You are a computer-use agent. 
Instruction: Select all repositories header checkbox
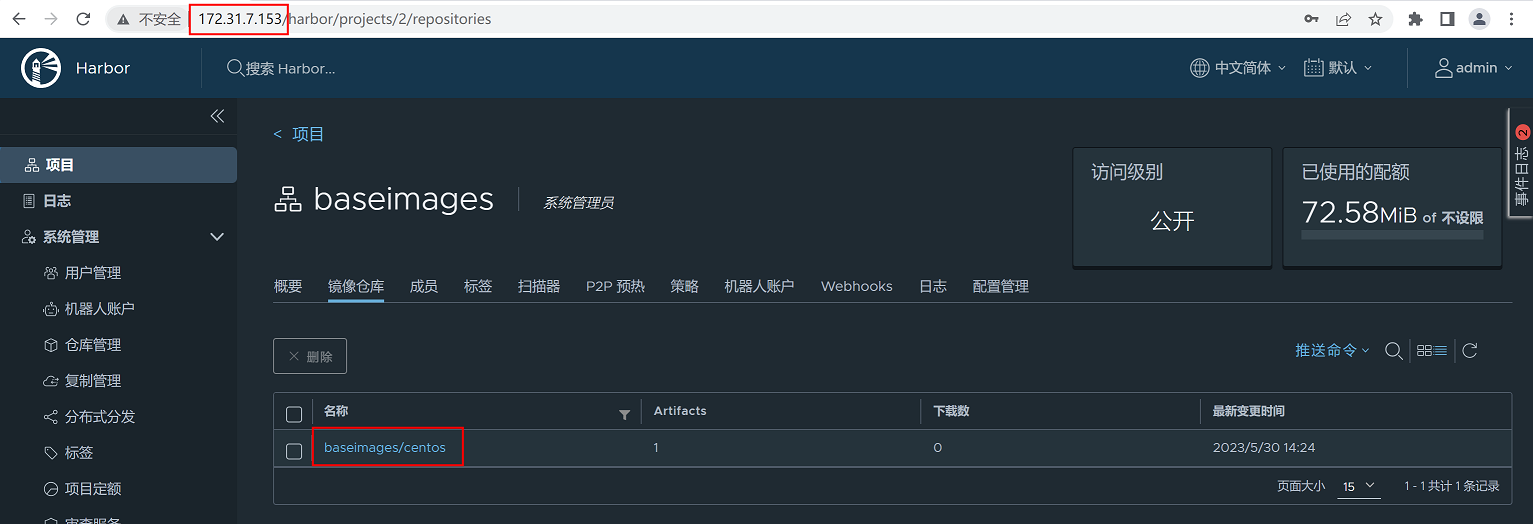(294, 414)
